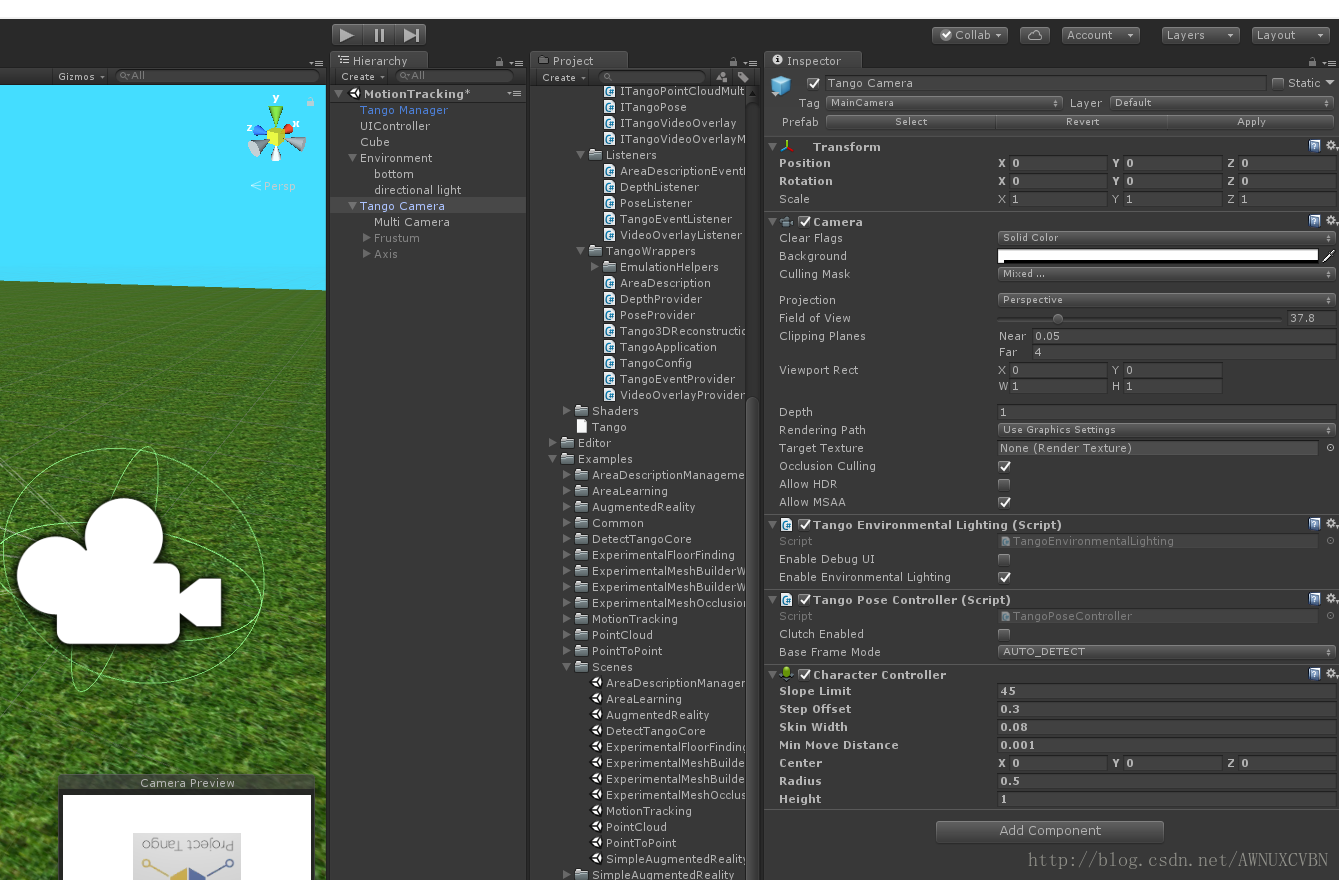1339x880 pixels.
Task: Open Clear Flags dropdown
Action: click(1166, 238)
